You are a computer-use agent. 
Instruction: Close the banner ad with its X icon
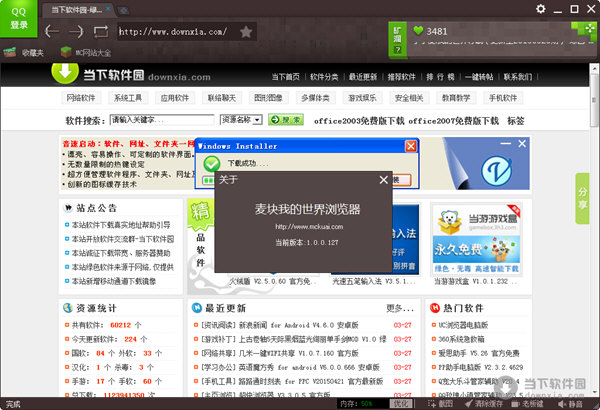[x=522, y=144]
